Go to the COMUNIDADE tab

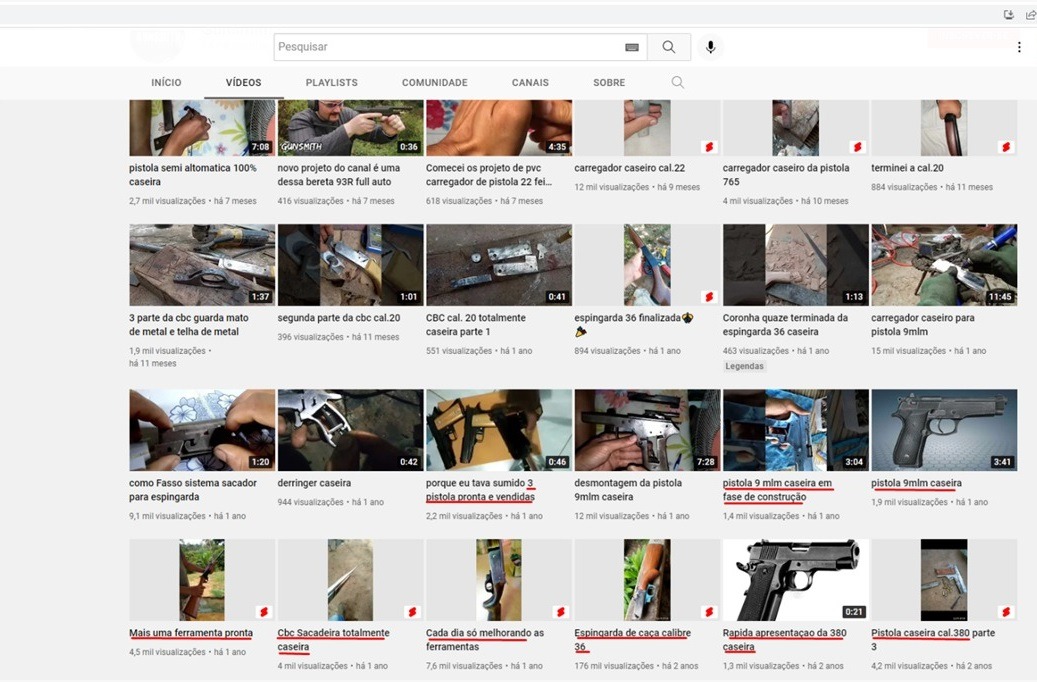coord(435,83)
